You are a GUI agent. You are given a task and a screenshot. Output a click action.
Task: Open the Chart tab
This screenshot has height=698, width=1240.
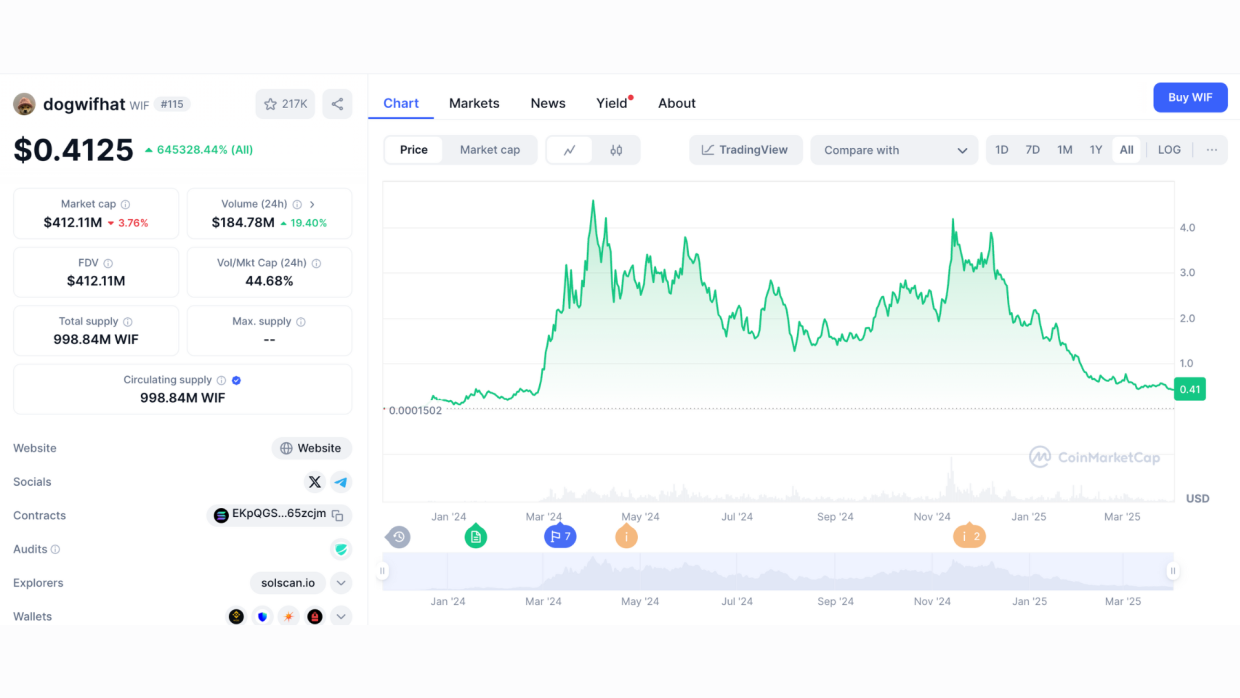tap(401, 103)
